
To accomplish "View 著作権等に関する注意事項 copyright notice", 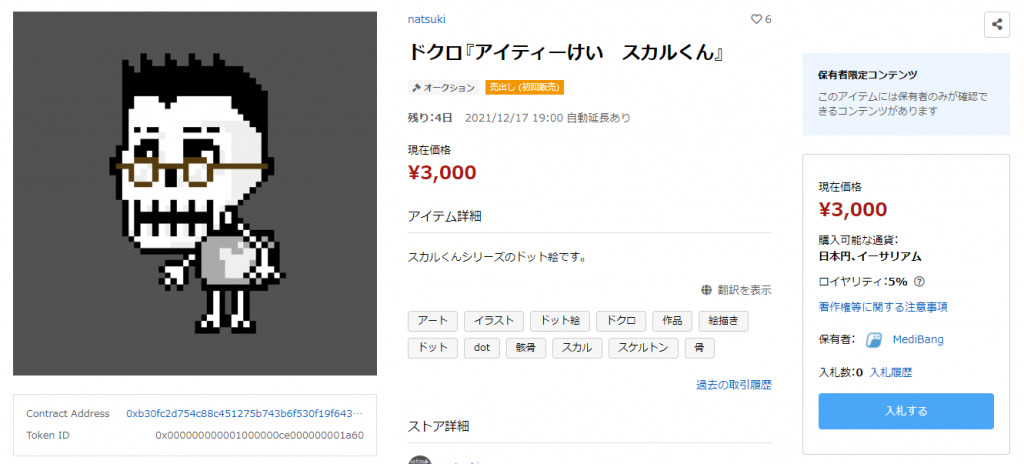I will [x=883, y=307].
